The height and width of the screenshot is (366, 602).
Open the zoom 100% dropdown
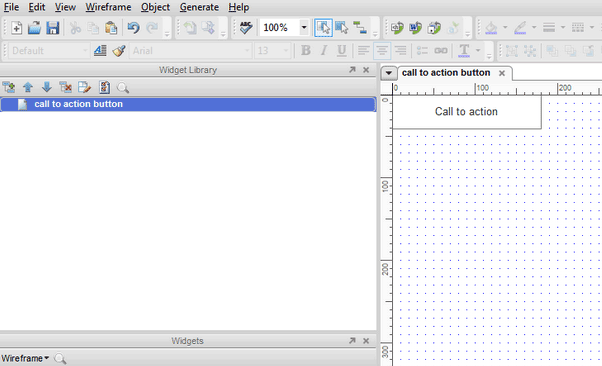pyautogui.click(x=304, y=27)
